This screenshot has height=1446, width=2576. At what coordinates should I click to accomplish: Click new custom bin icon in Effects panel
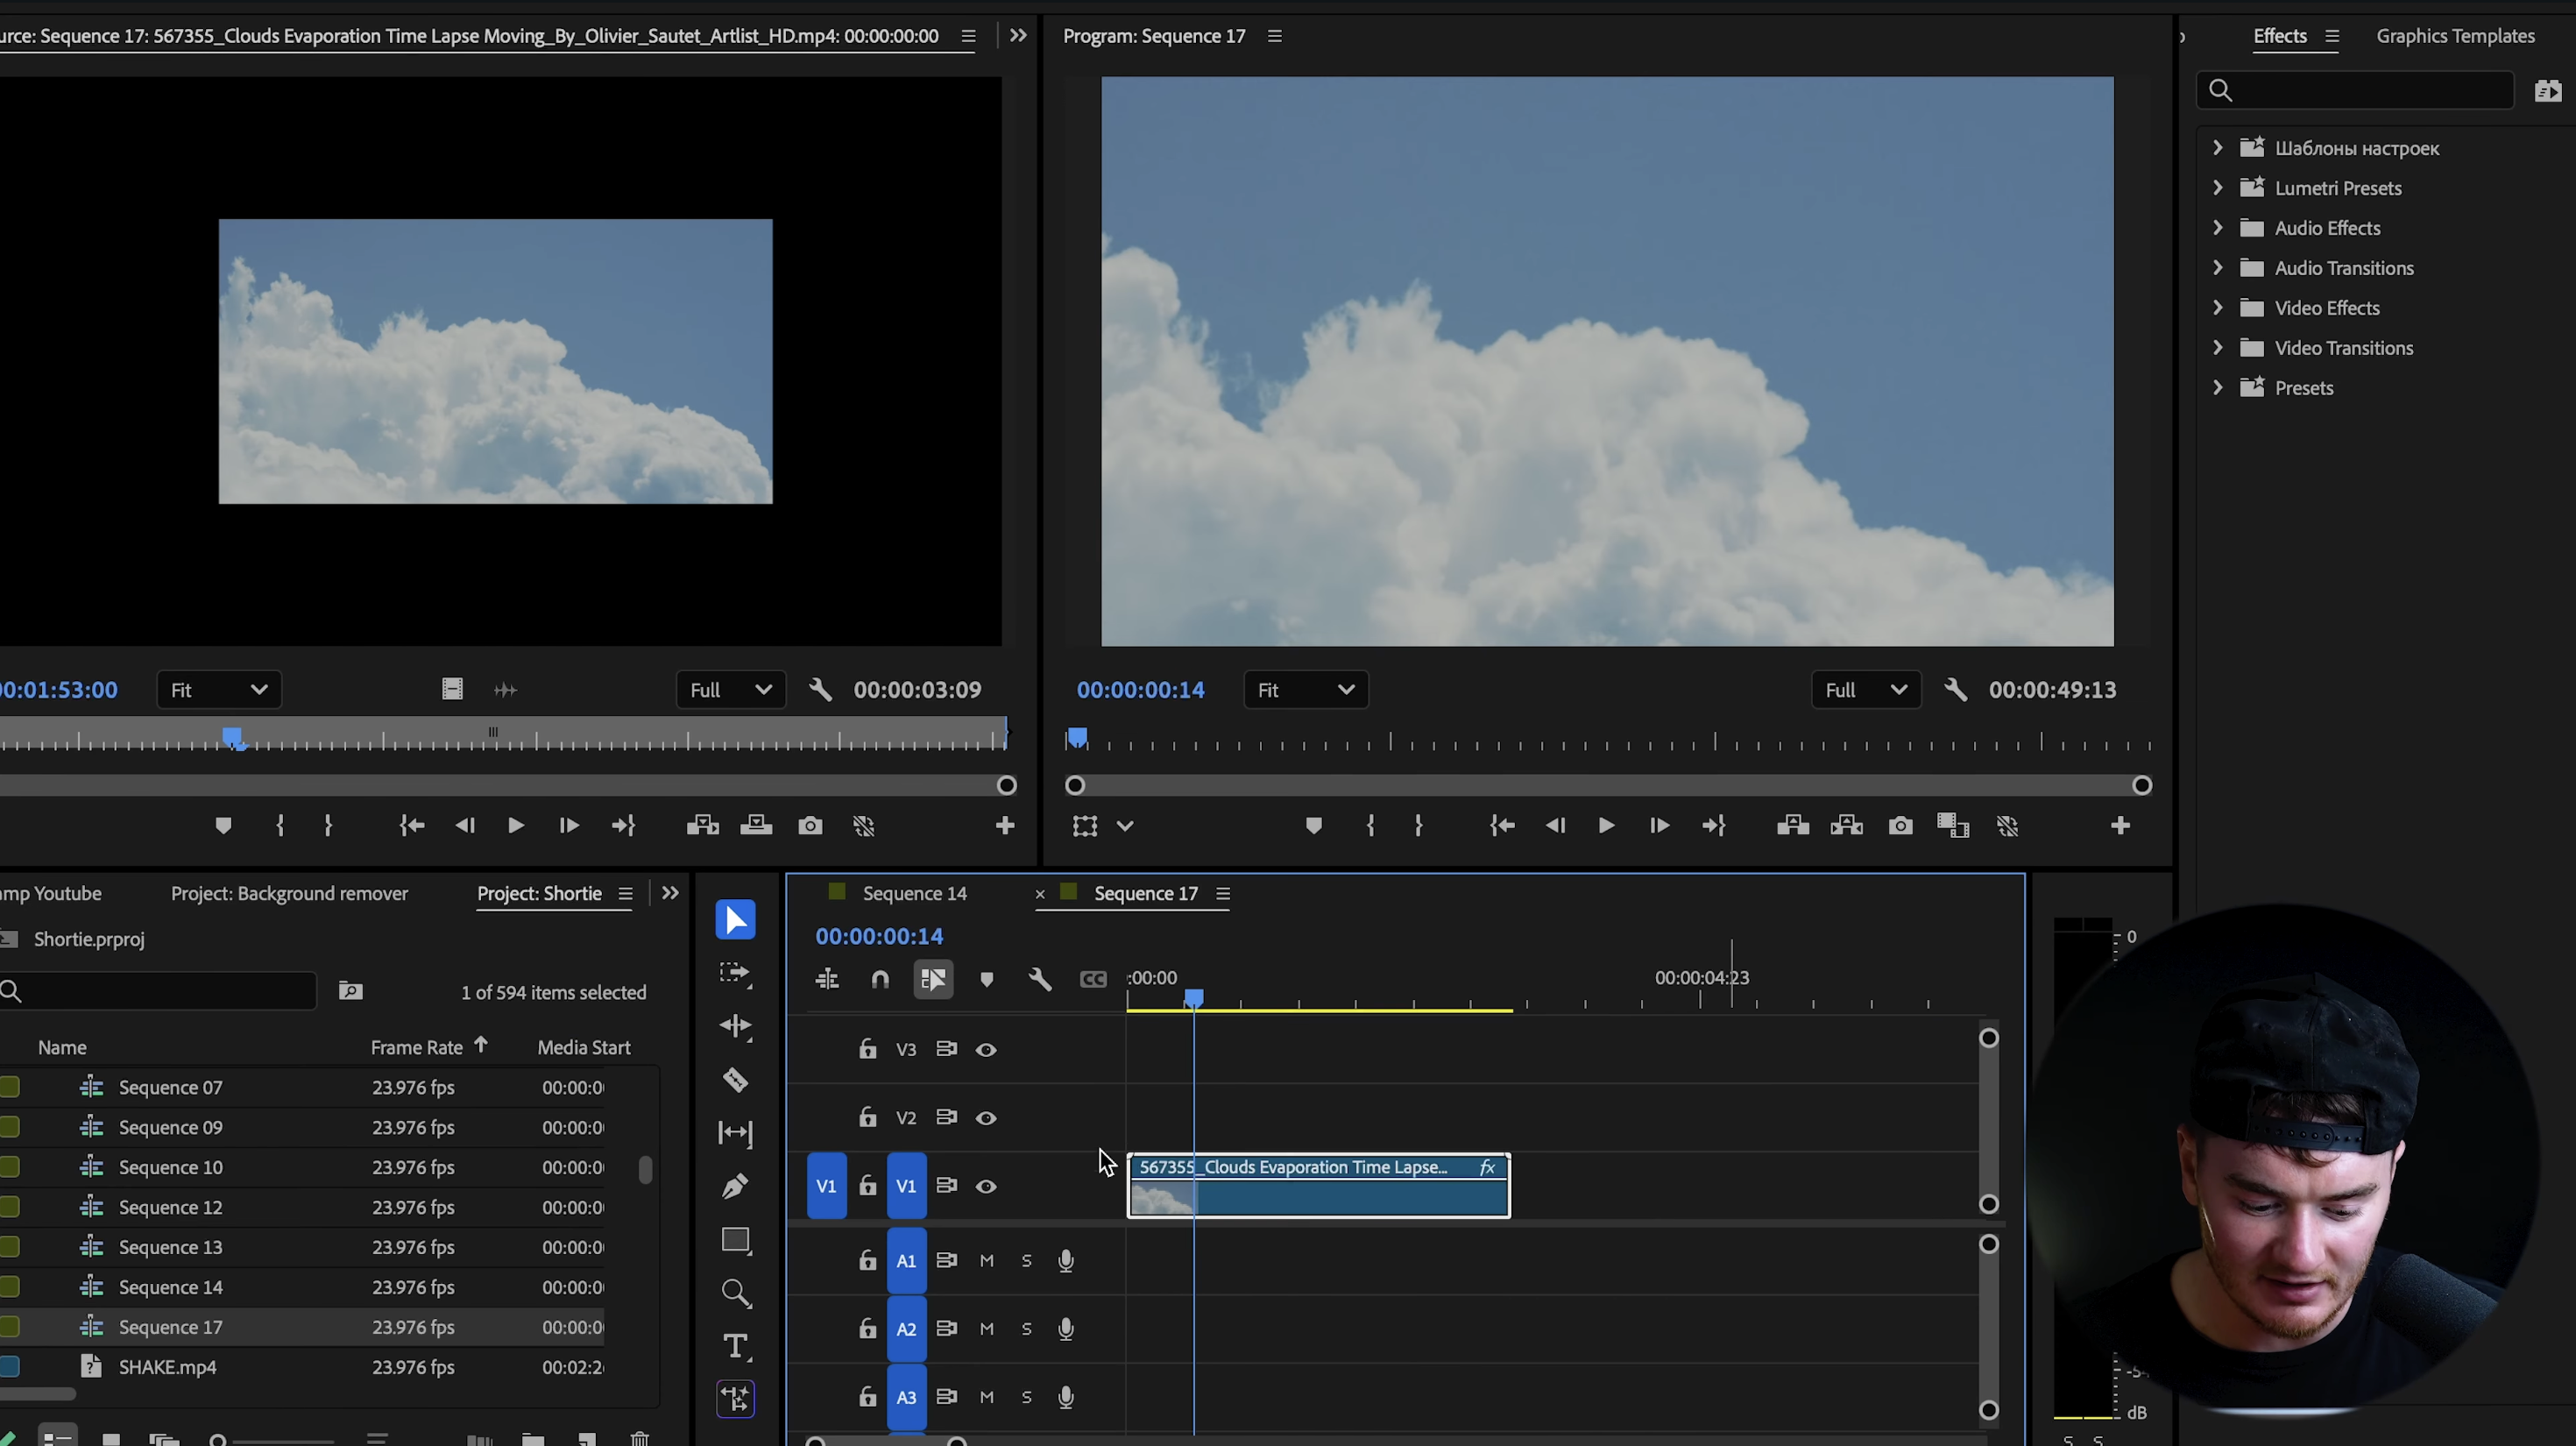(2548, 91)
